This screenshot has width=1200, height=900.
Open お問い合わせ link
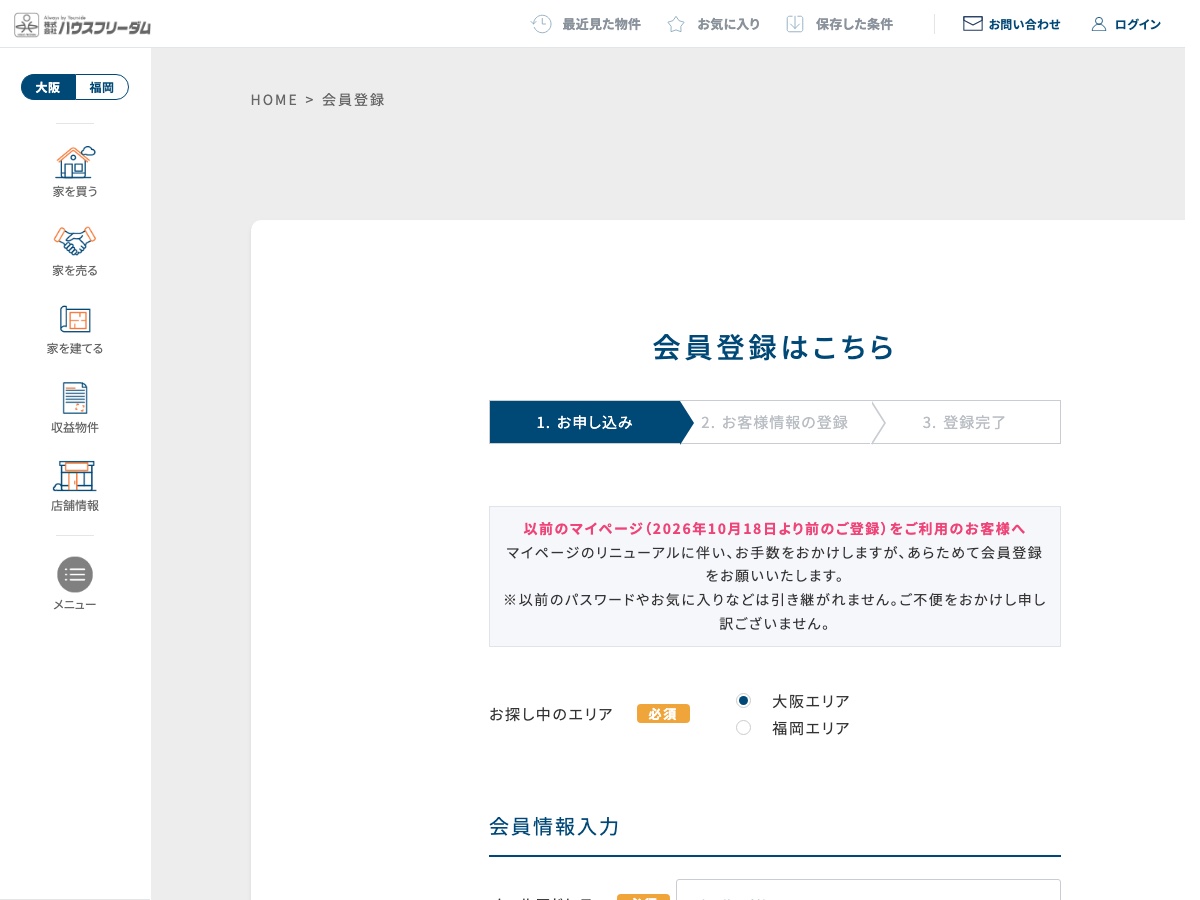[x=1024, y=24]
